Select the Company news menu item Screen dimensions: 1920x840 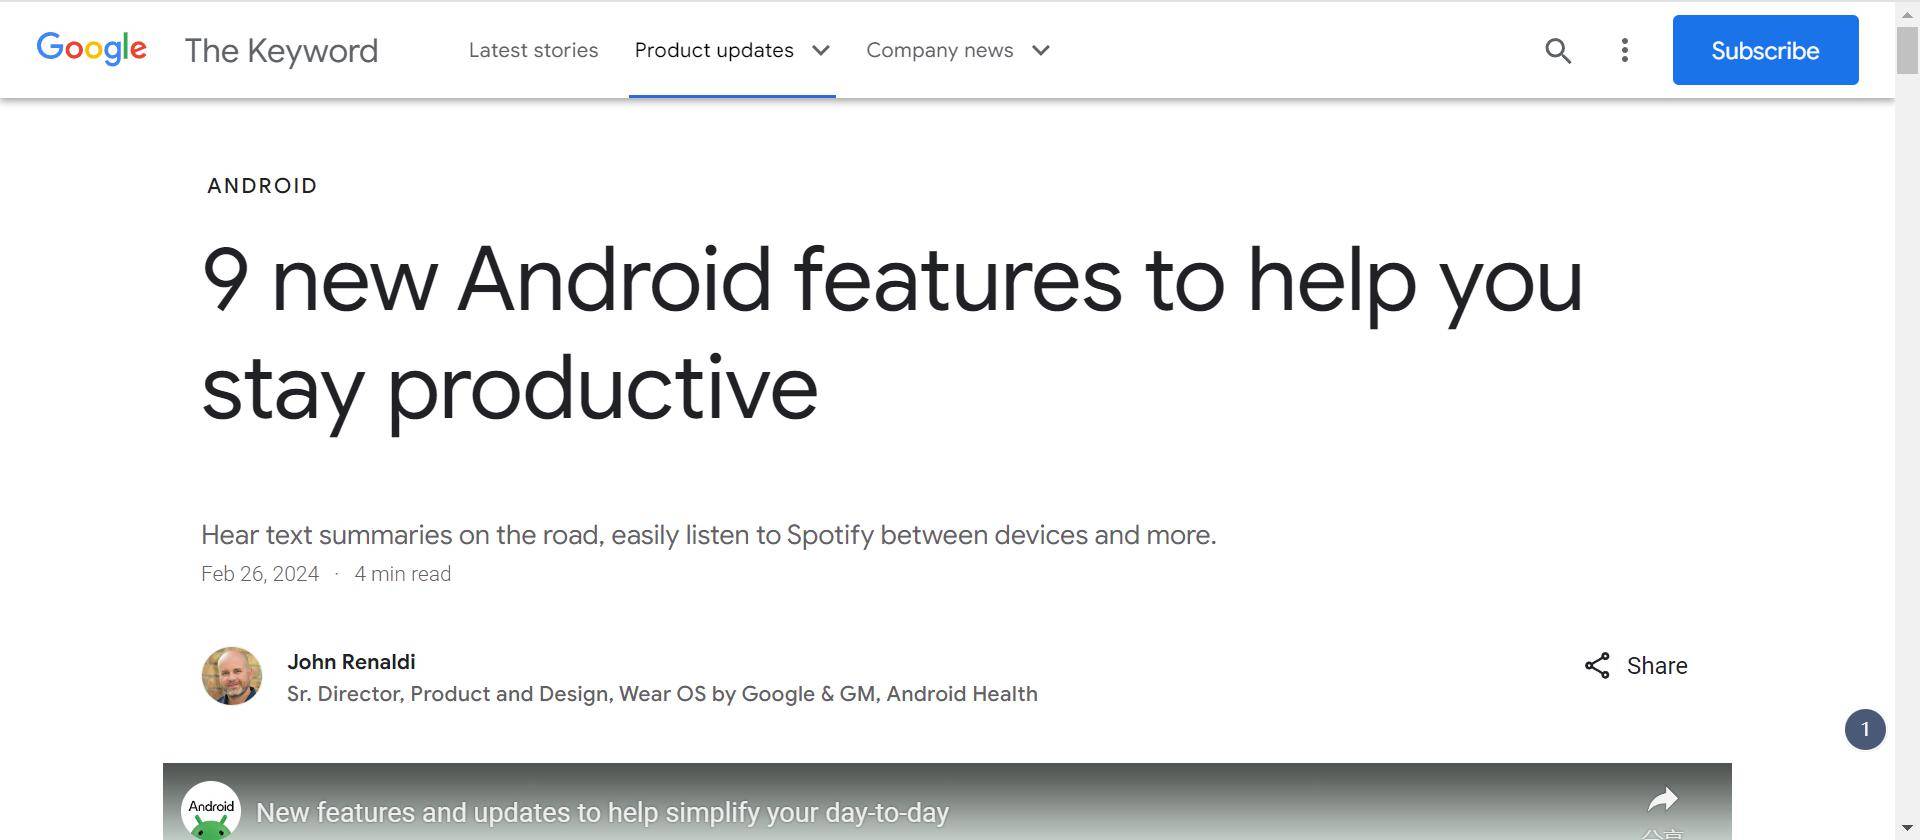click(939, 50)
